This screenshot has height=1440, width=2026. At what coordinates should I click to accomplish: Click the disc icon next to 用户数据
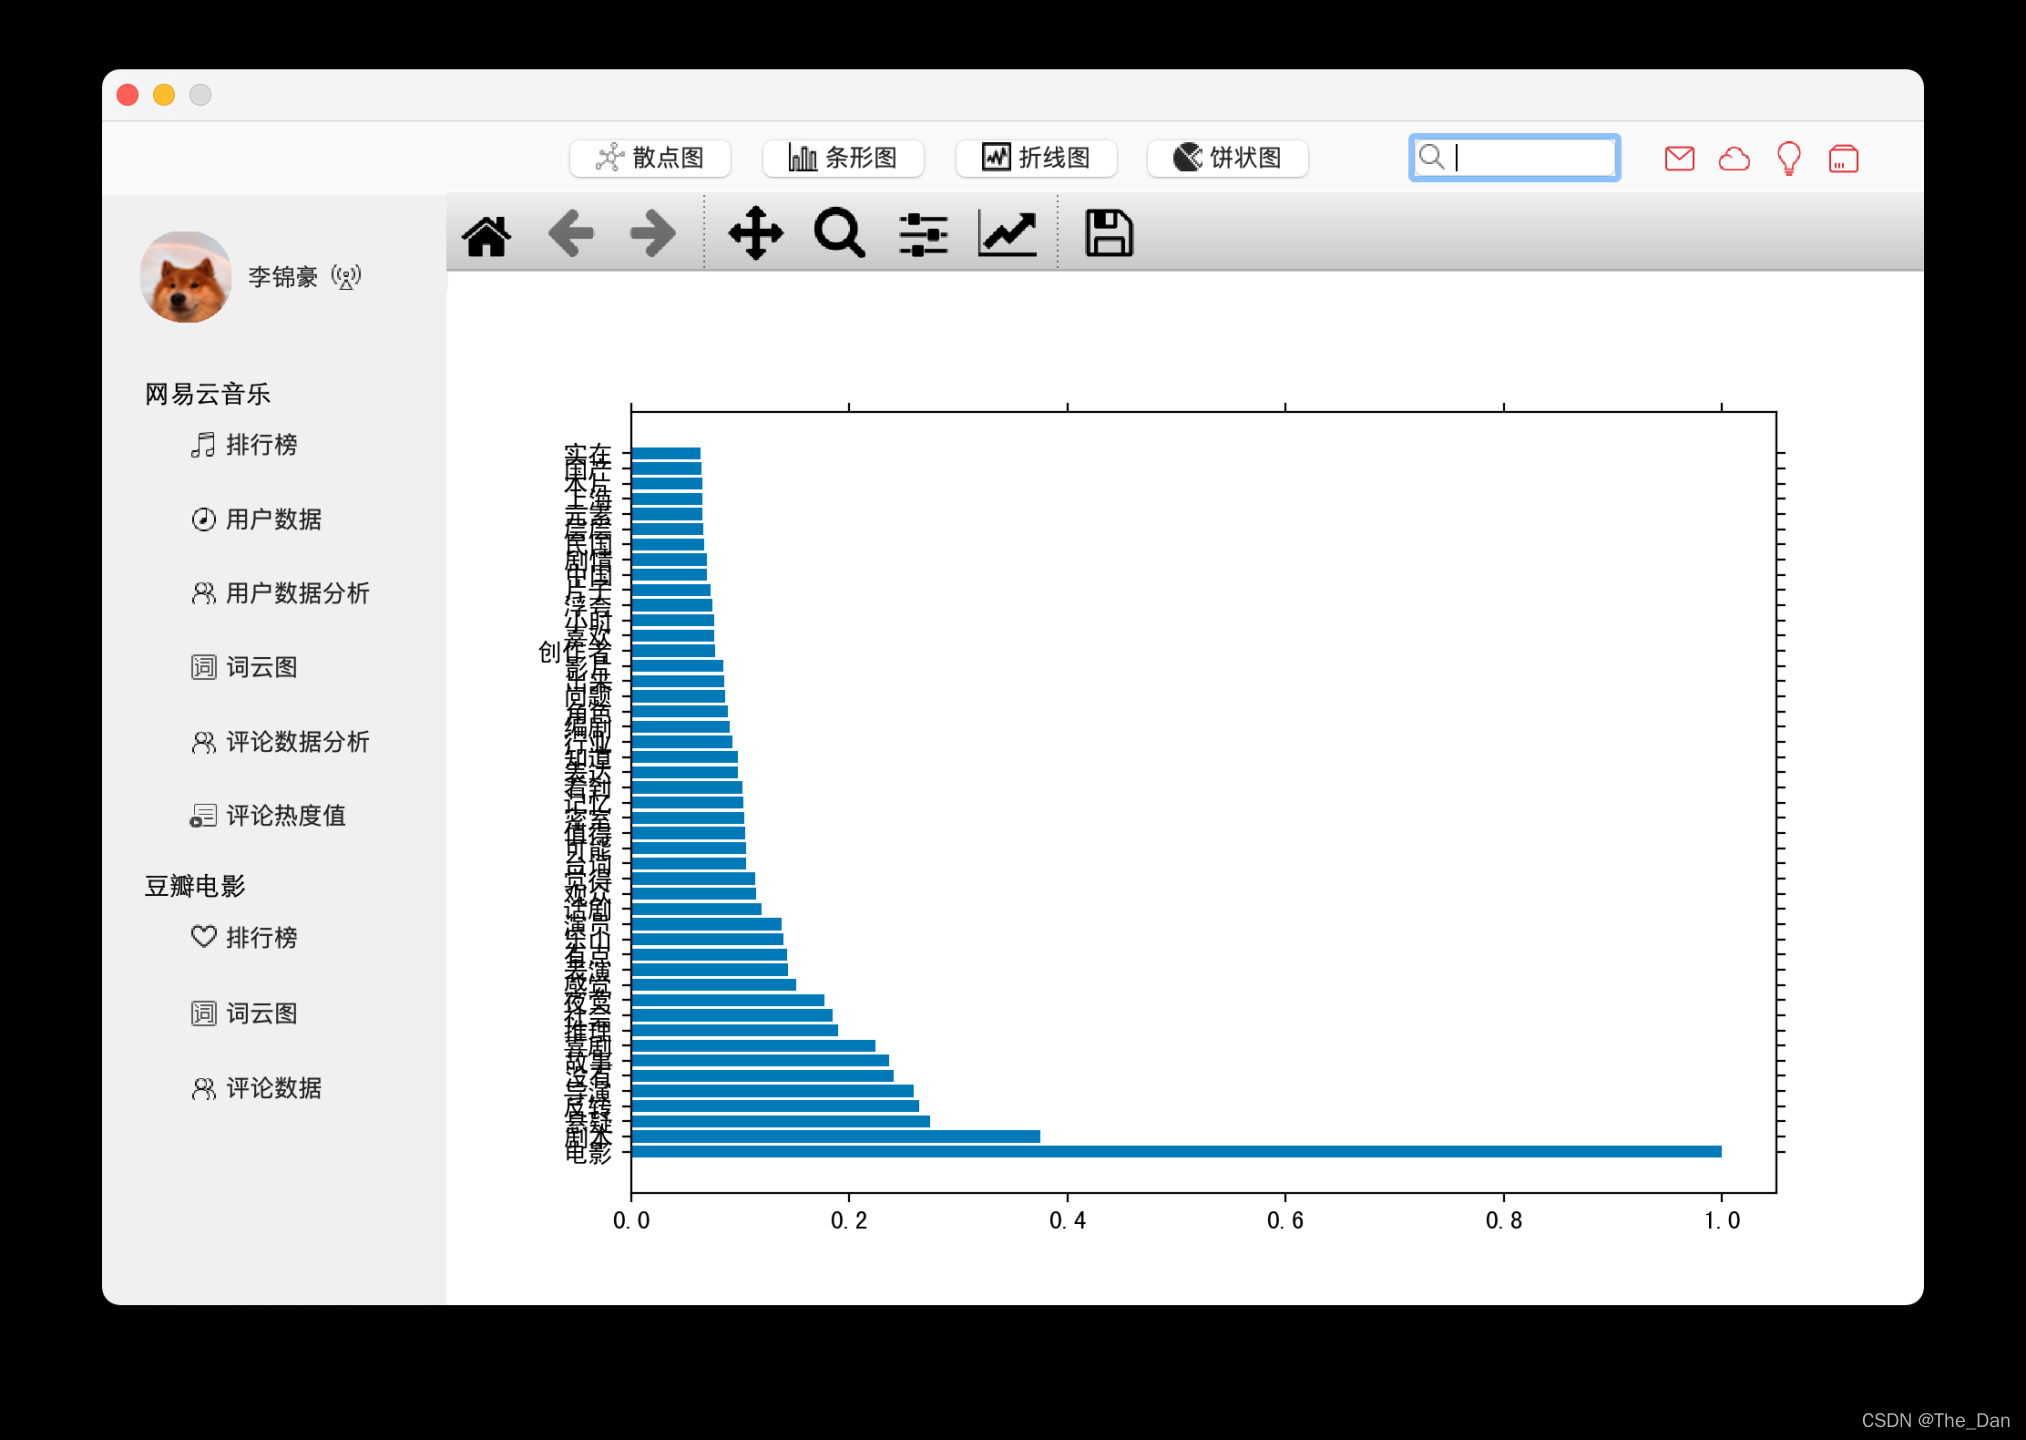pyautogui.click(x=203, y=519)
